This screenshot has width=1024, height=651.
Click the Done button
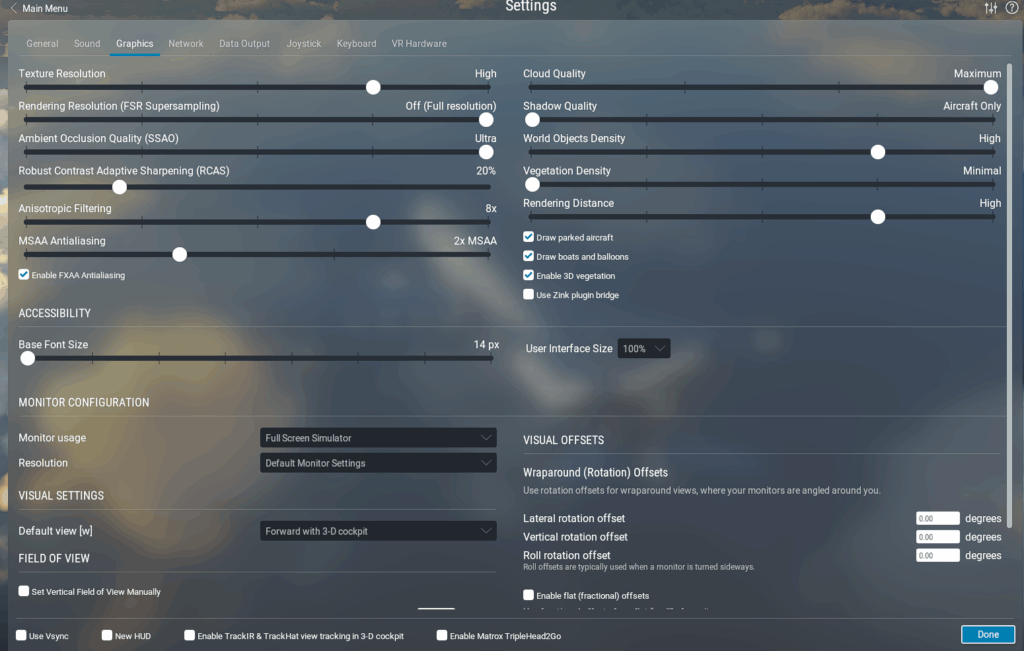[x=987, y=635]
